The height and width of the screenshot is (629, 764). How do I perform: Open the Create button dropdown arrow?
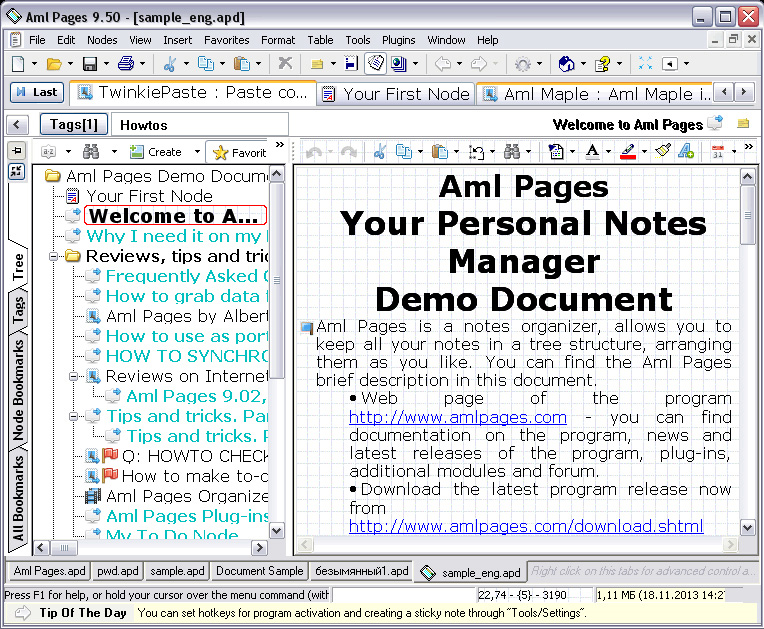click(x=195, y=152)
